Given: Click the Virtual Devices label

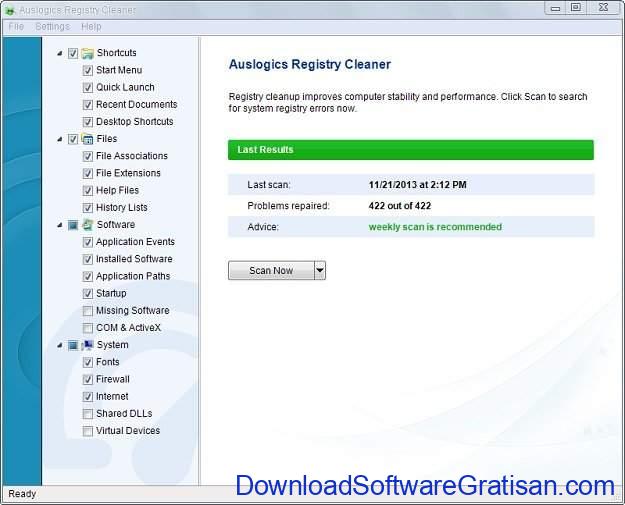Looking at the screenshot, I should tap(128, 430).
